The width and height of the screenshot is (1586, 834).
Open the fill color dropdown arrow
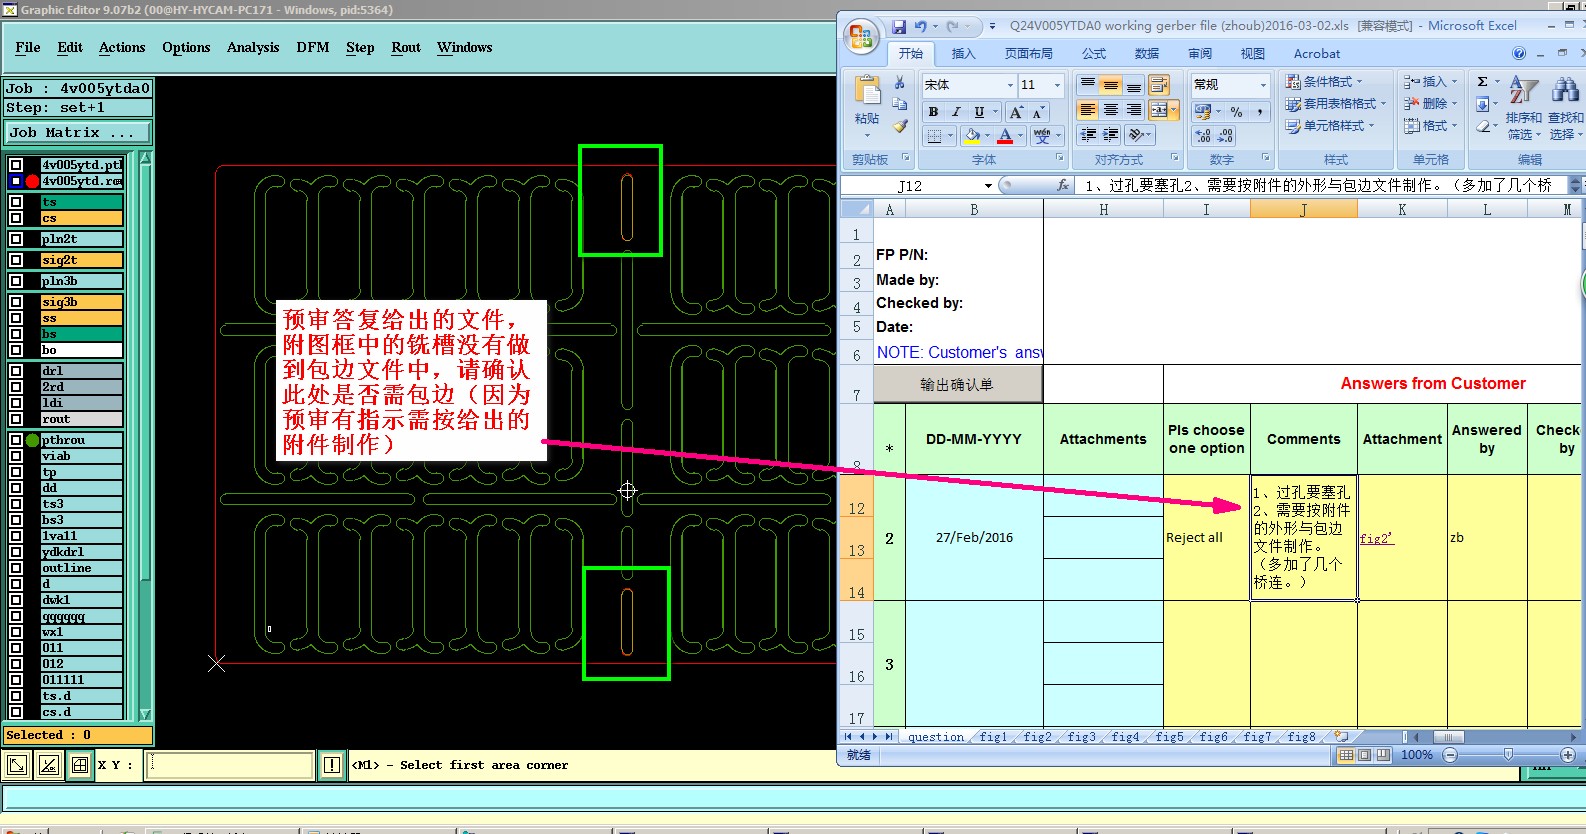coord(988,136)
